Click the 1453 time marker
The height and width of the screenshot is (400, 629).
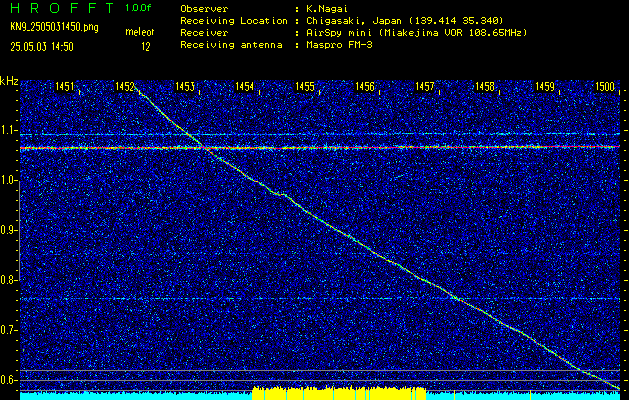[x=185, y=86]
